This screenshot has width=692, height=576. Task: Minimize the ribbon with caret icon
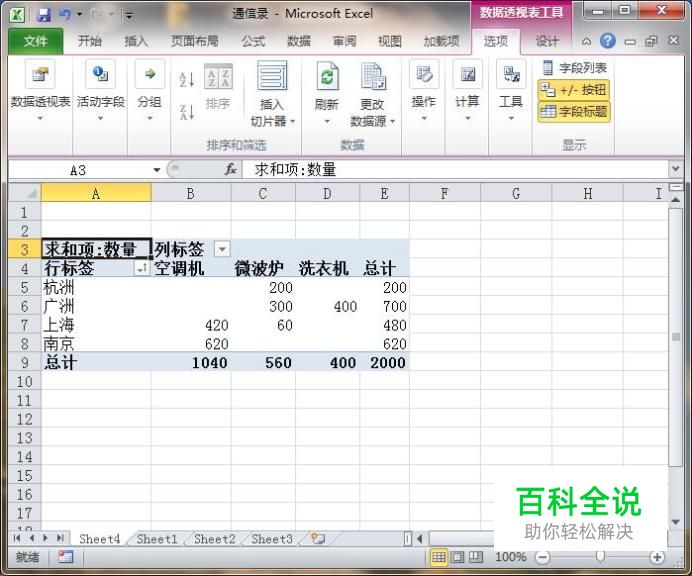coord(587,41)
